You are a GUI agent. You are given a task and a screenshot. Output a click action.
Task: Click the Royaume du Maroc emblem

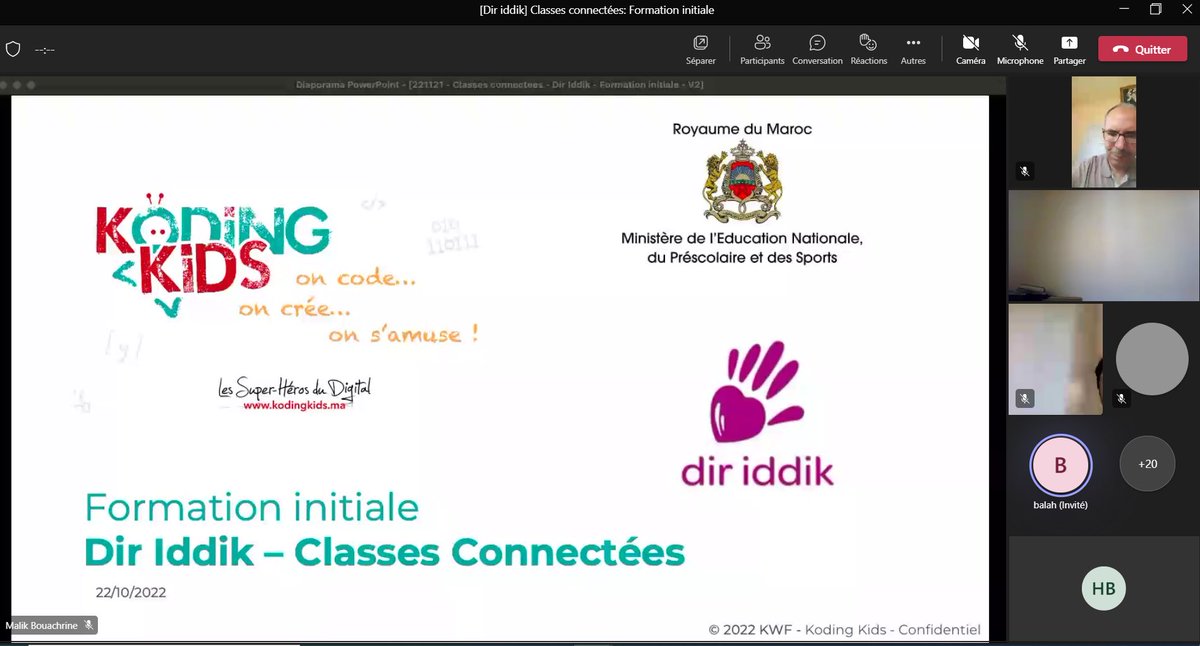(741, 181)
